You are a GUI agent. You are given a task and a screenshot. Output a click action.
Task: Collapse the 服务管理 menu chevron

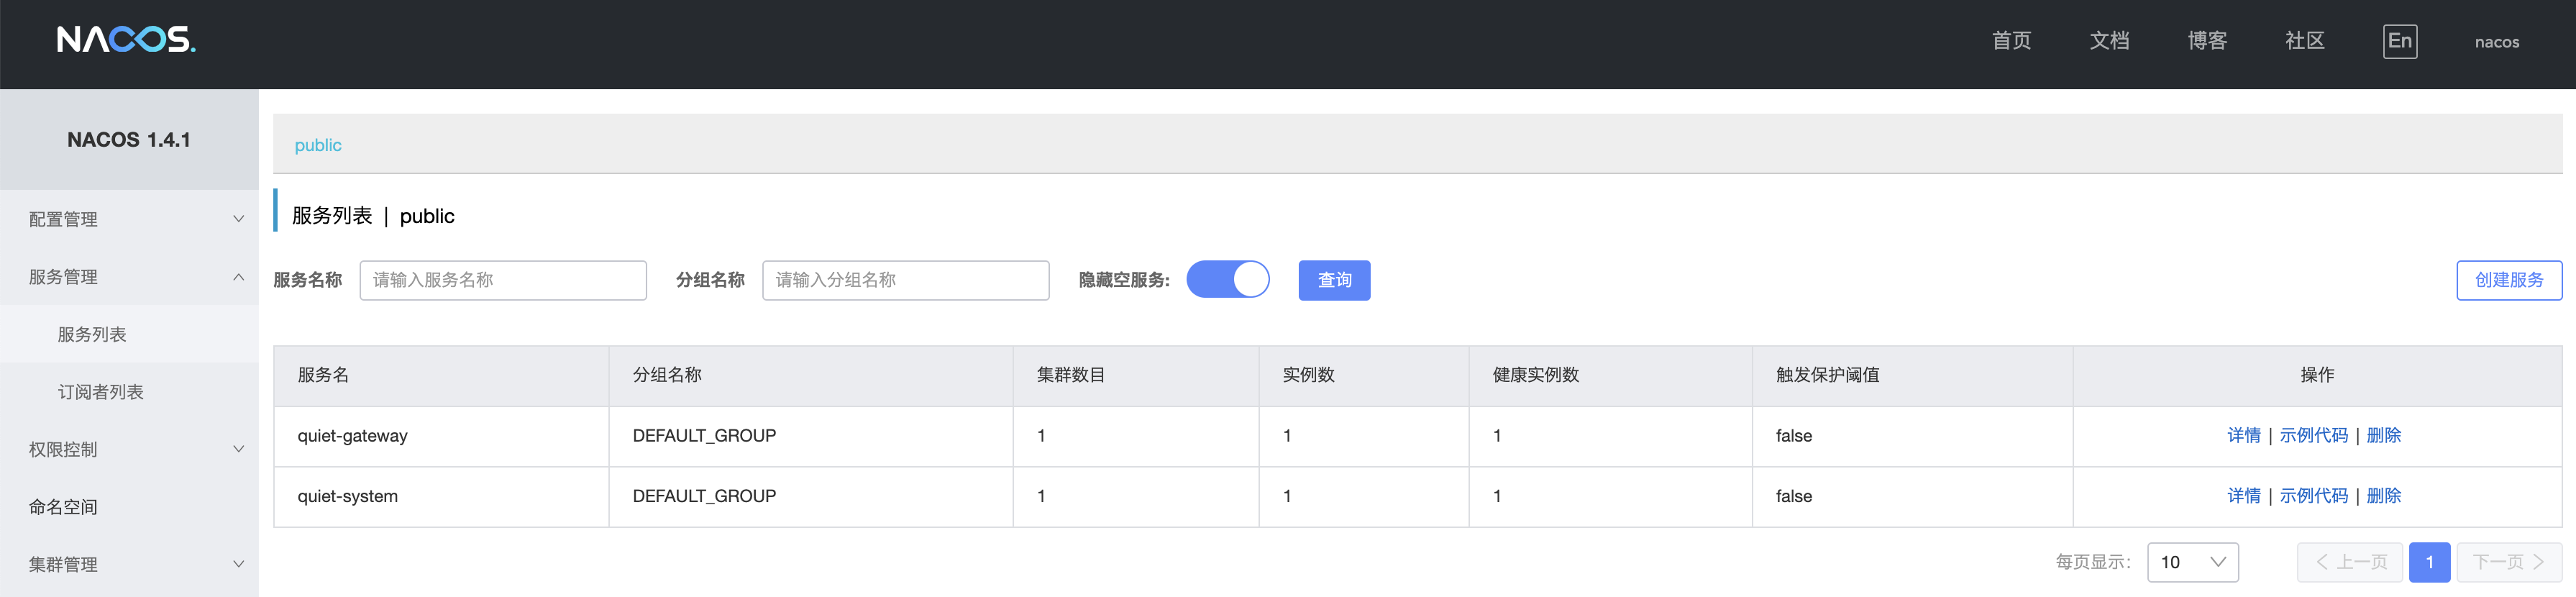coord(238,277)
